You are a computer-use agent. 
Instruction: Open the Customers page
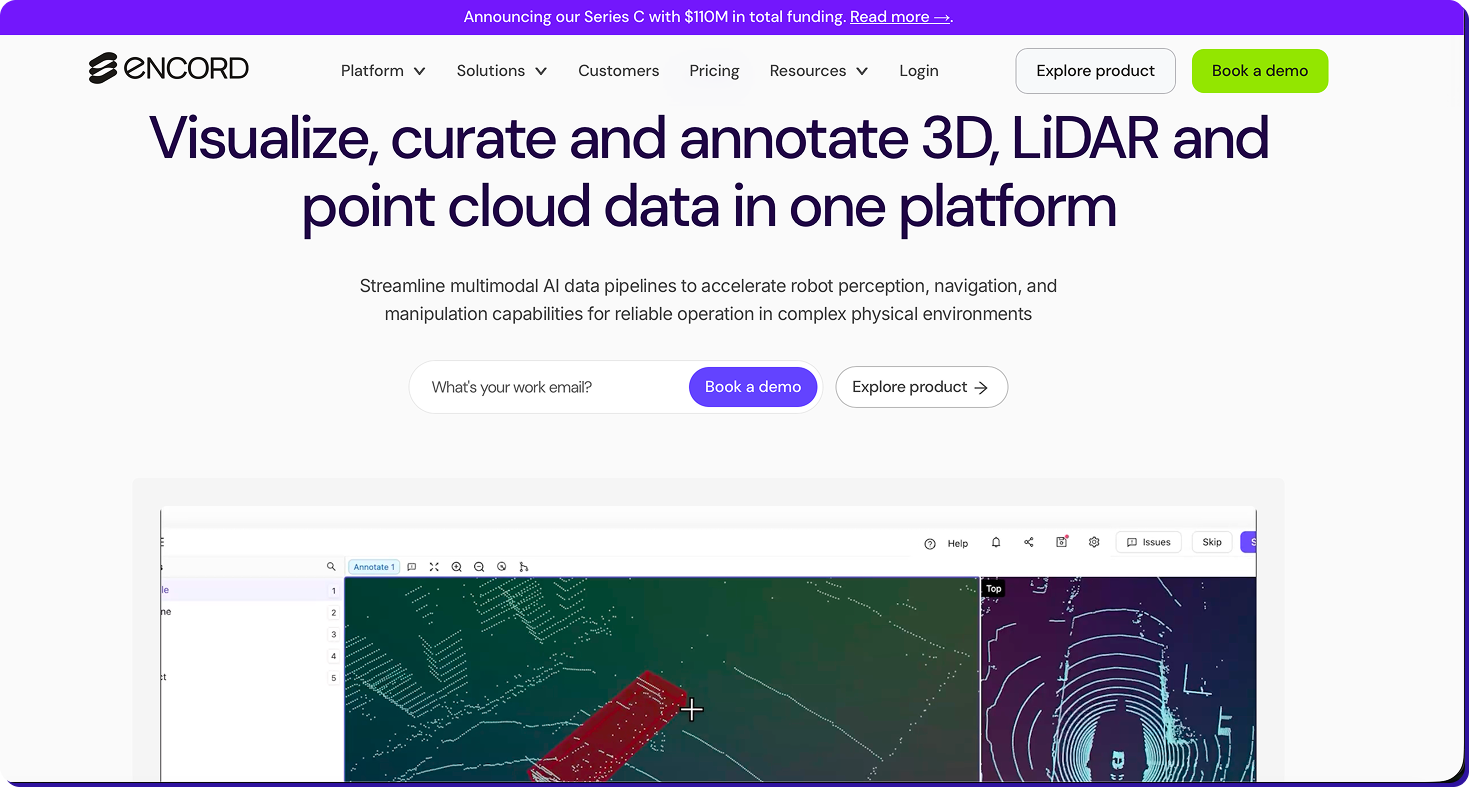pyautogui.click(x=619, y=71)
